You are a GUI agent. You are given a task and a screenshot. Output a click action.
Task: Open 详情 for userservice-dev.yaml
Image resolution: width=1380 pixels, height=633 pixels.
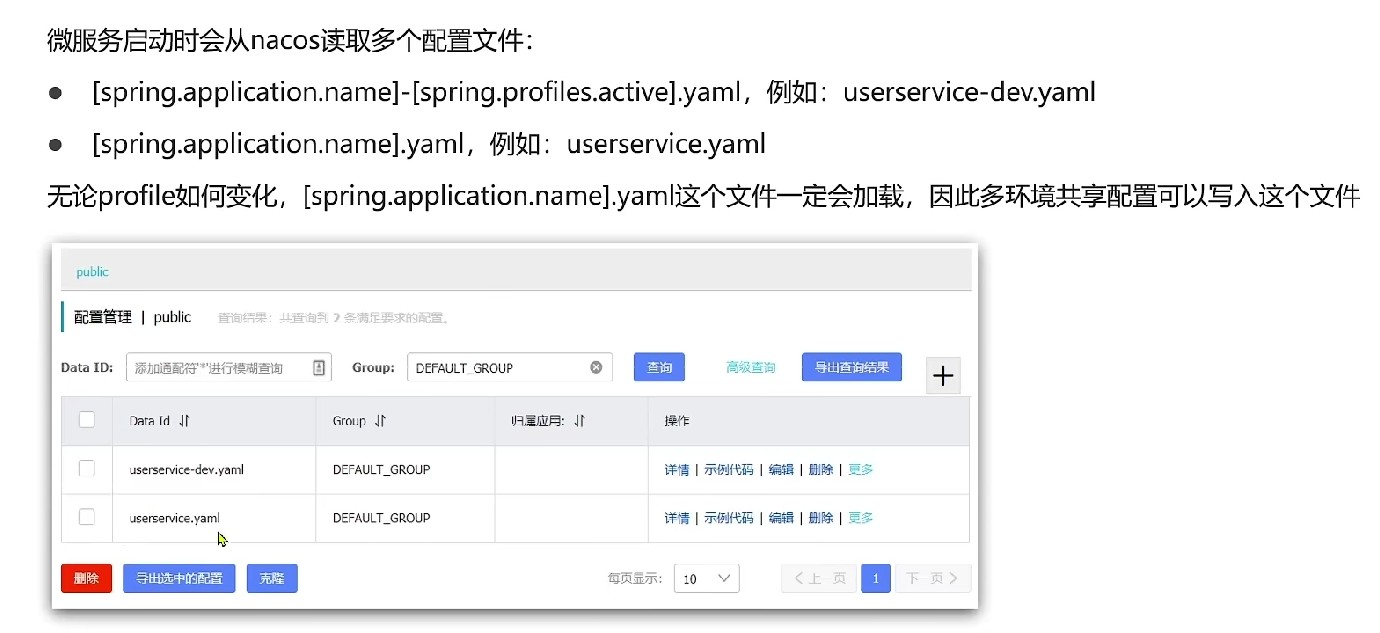pyautogui.click(x=677, y=469)
